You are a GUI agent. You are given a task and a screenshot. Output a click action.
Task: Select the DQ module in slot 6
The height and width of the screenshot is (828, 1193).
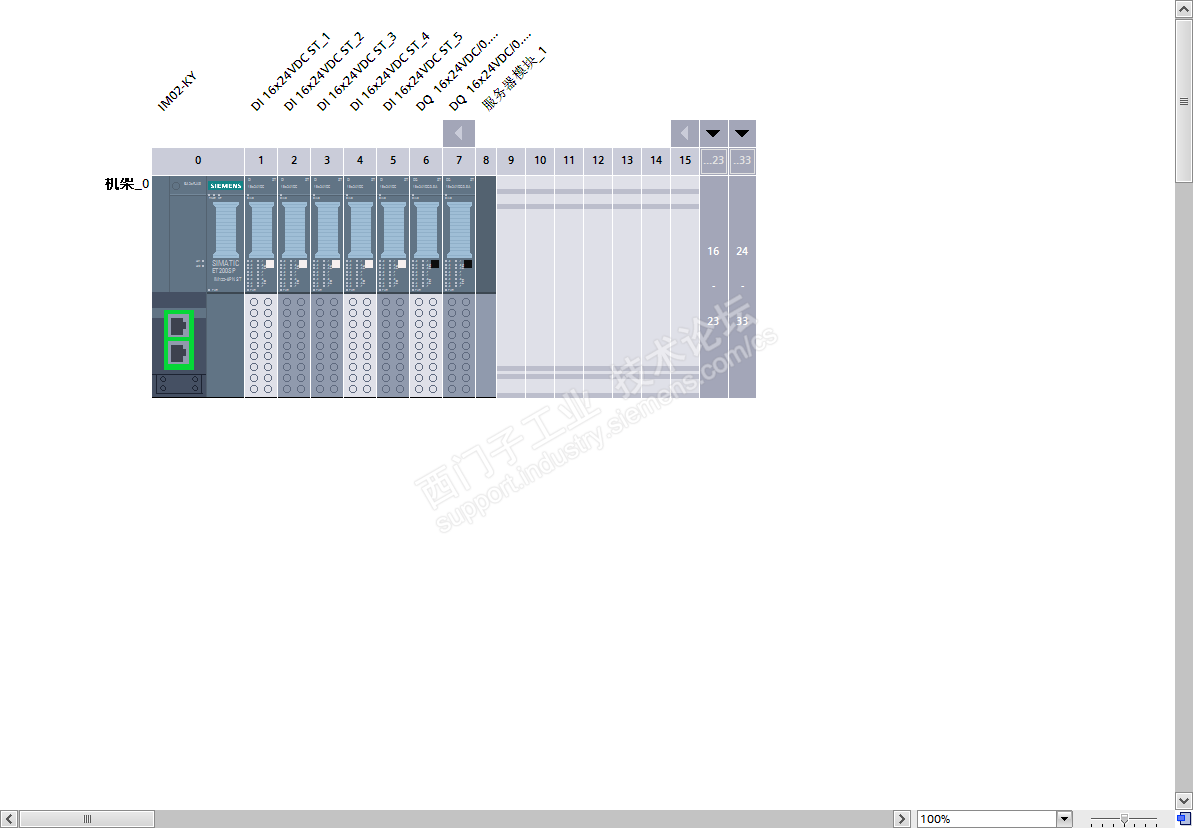[x=426, y=286]
